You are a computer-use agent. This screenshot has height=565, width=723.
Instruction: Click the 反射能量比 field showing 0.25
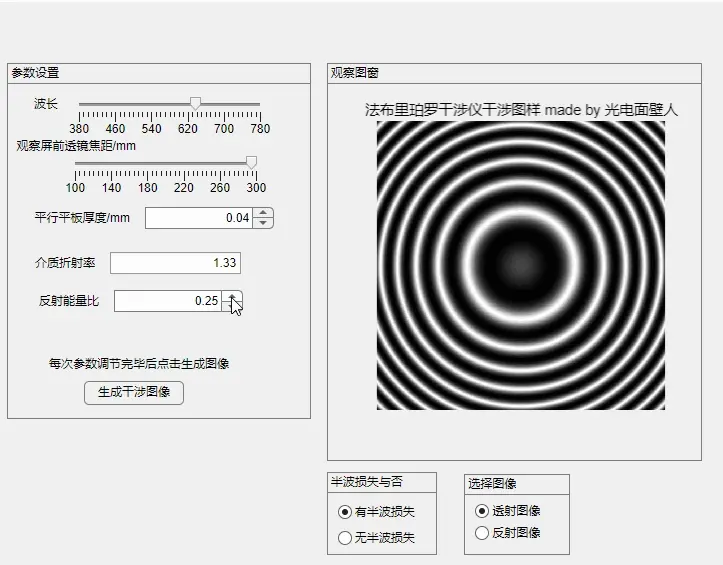click(x=168, y=301)
